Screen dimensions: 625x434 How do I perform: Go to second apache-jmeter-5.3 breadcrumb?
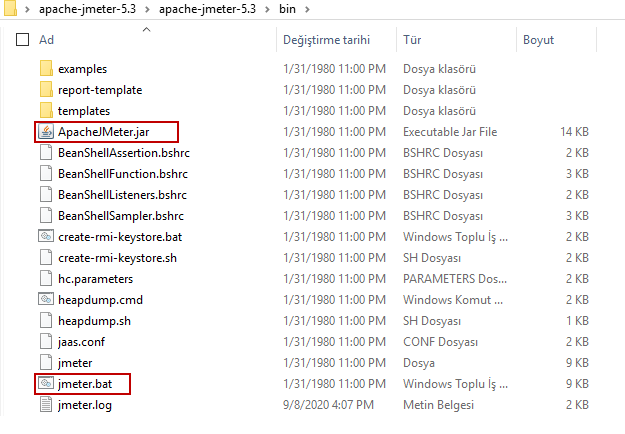(x=207, y=9)
